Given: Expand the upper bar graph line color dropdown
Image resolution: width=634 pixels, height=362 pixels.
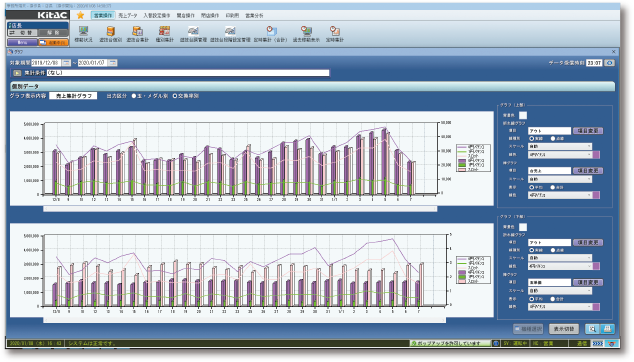Looking at the screenshot, I should tap(560, 195).
